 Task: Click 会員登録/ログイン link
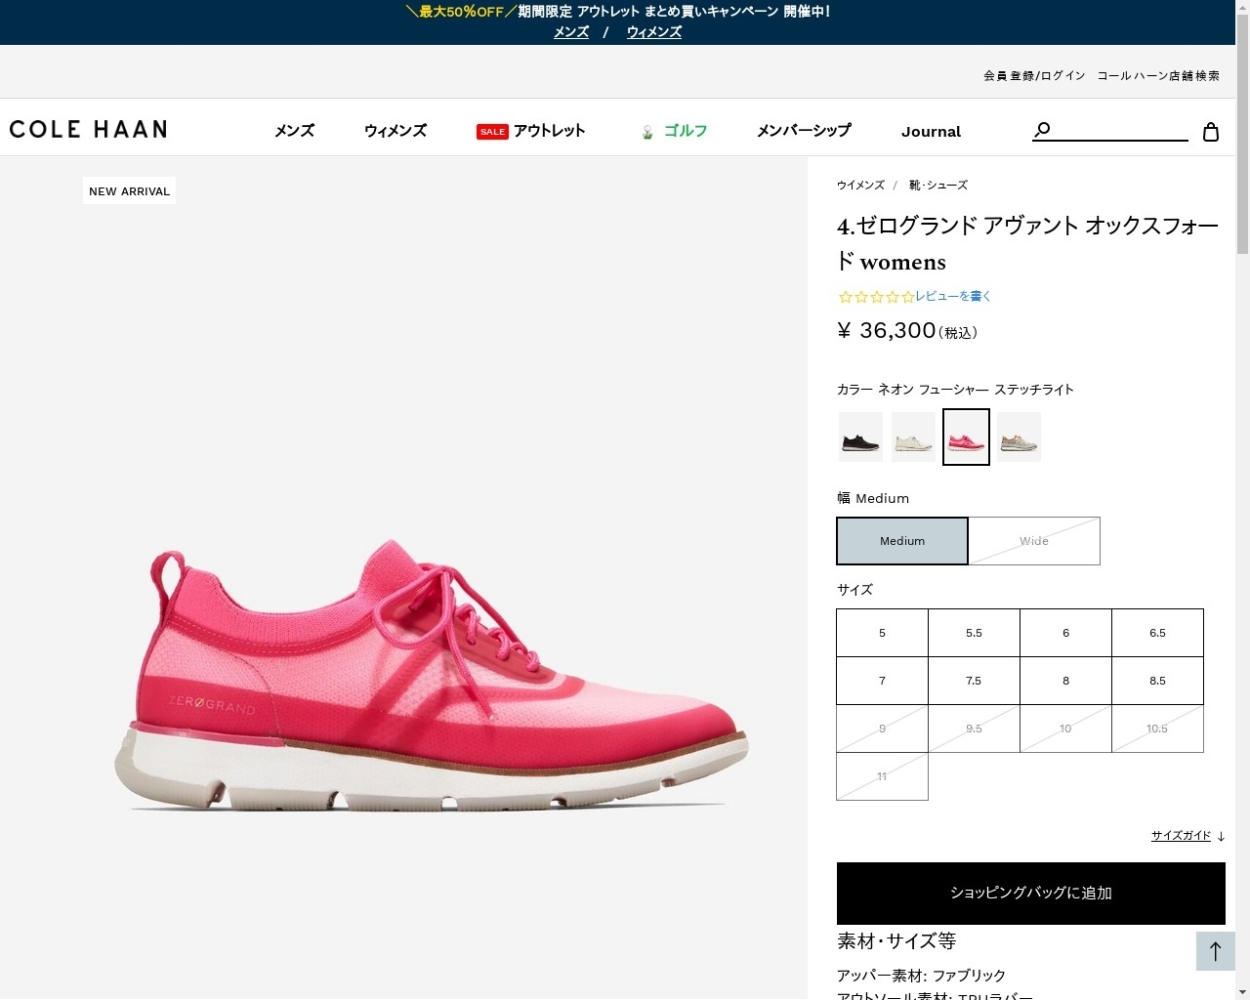point(1034,76)
